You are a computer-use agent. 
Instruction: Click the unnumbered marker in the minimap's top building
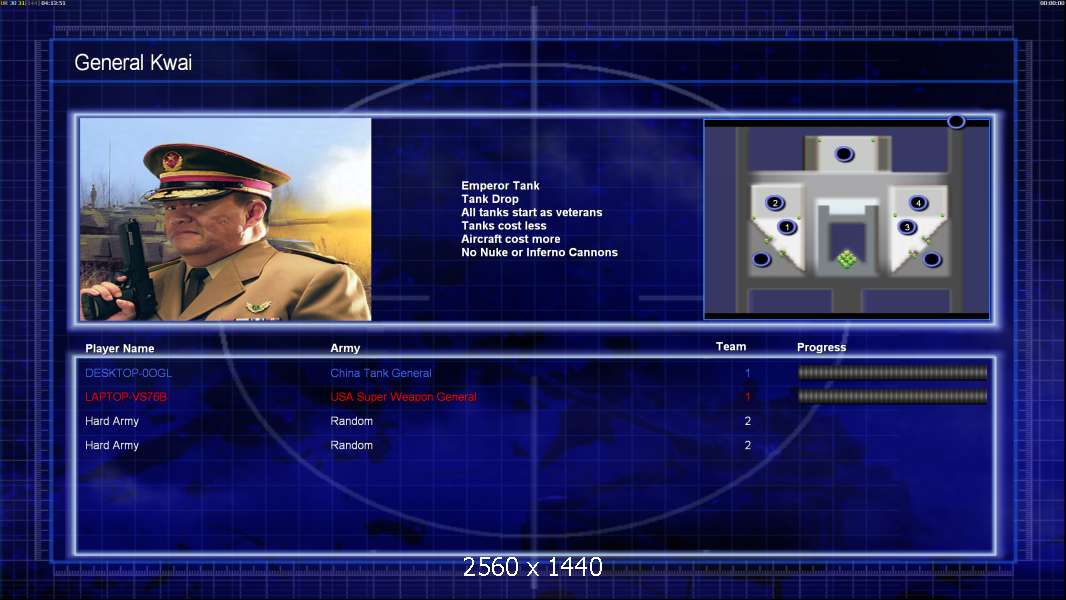844,154
